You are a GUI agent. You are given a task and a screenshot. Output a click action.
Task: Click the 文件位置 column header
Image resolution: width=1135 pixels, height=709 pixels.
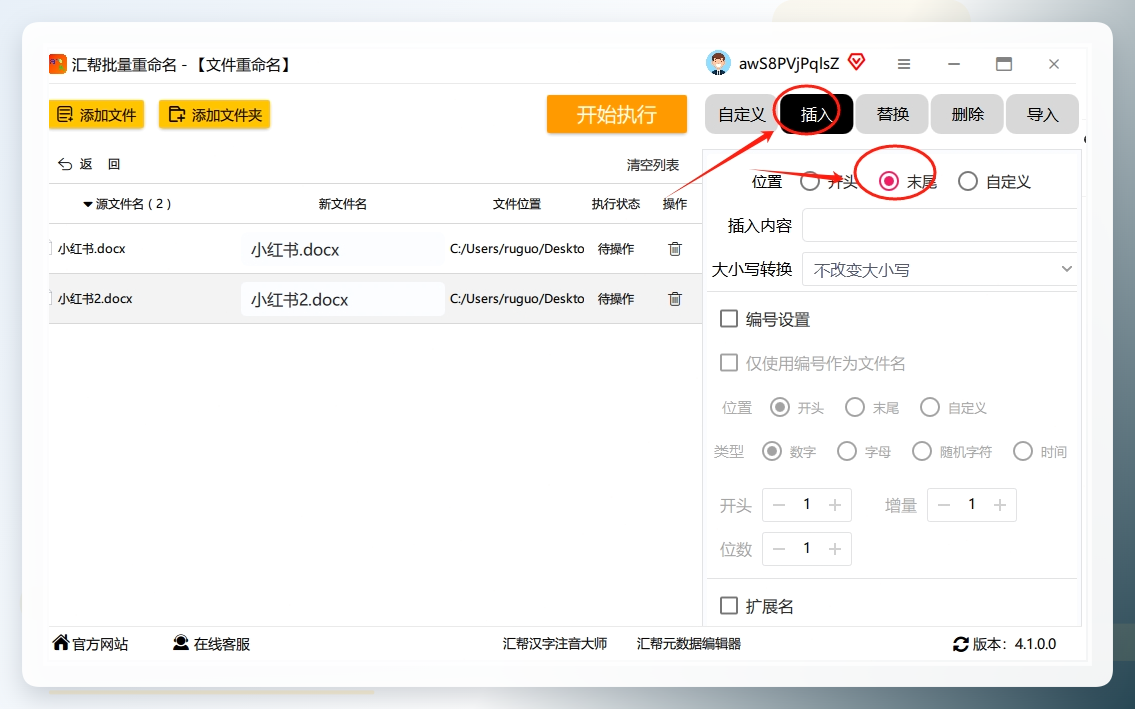[x=517, y=204]
